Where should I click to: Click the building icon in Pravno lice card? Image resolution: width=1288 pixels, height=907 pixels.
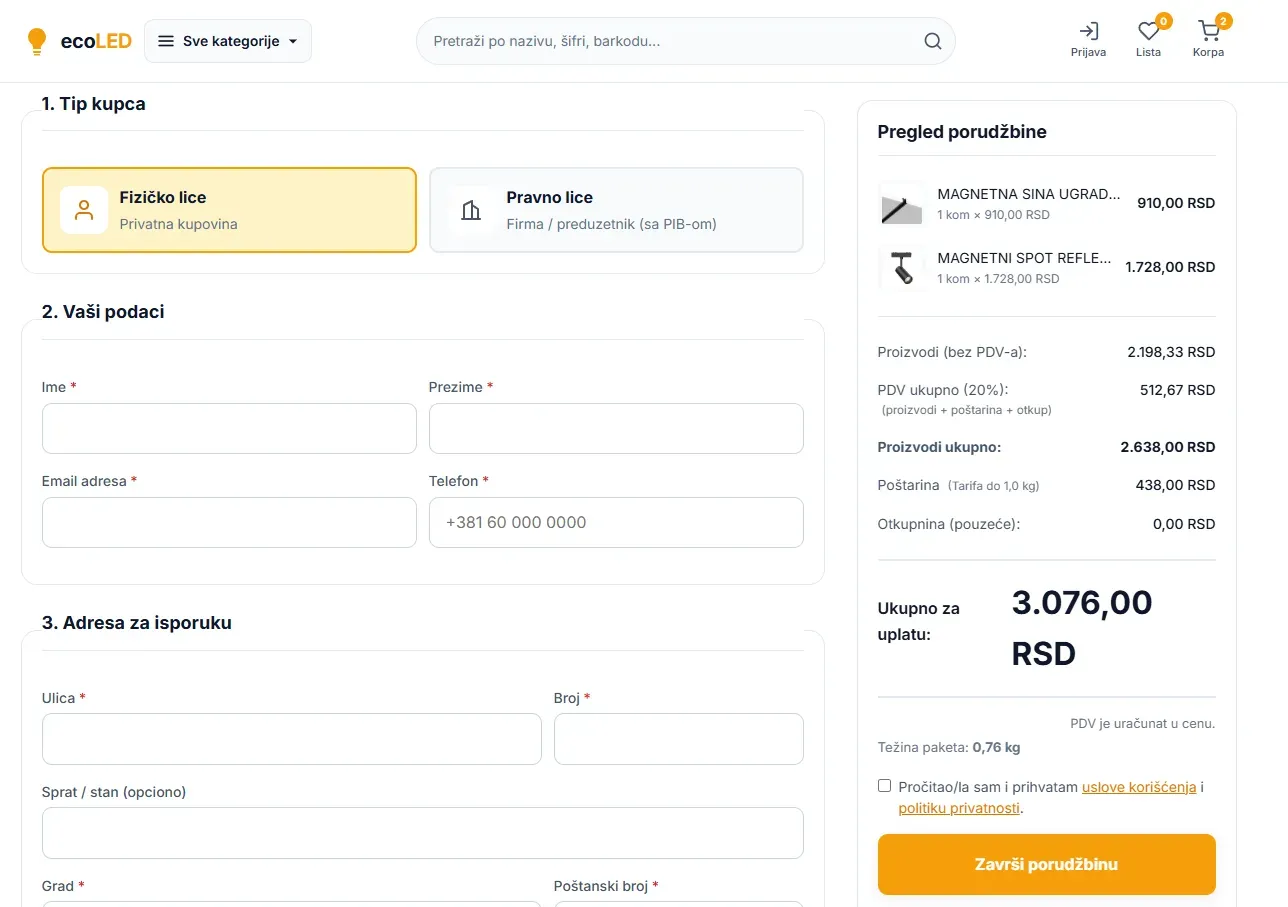[x=471, y=210]
